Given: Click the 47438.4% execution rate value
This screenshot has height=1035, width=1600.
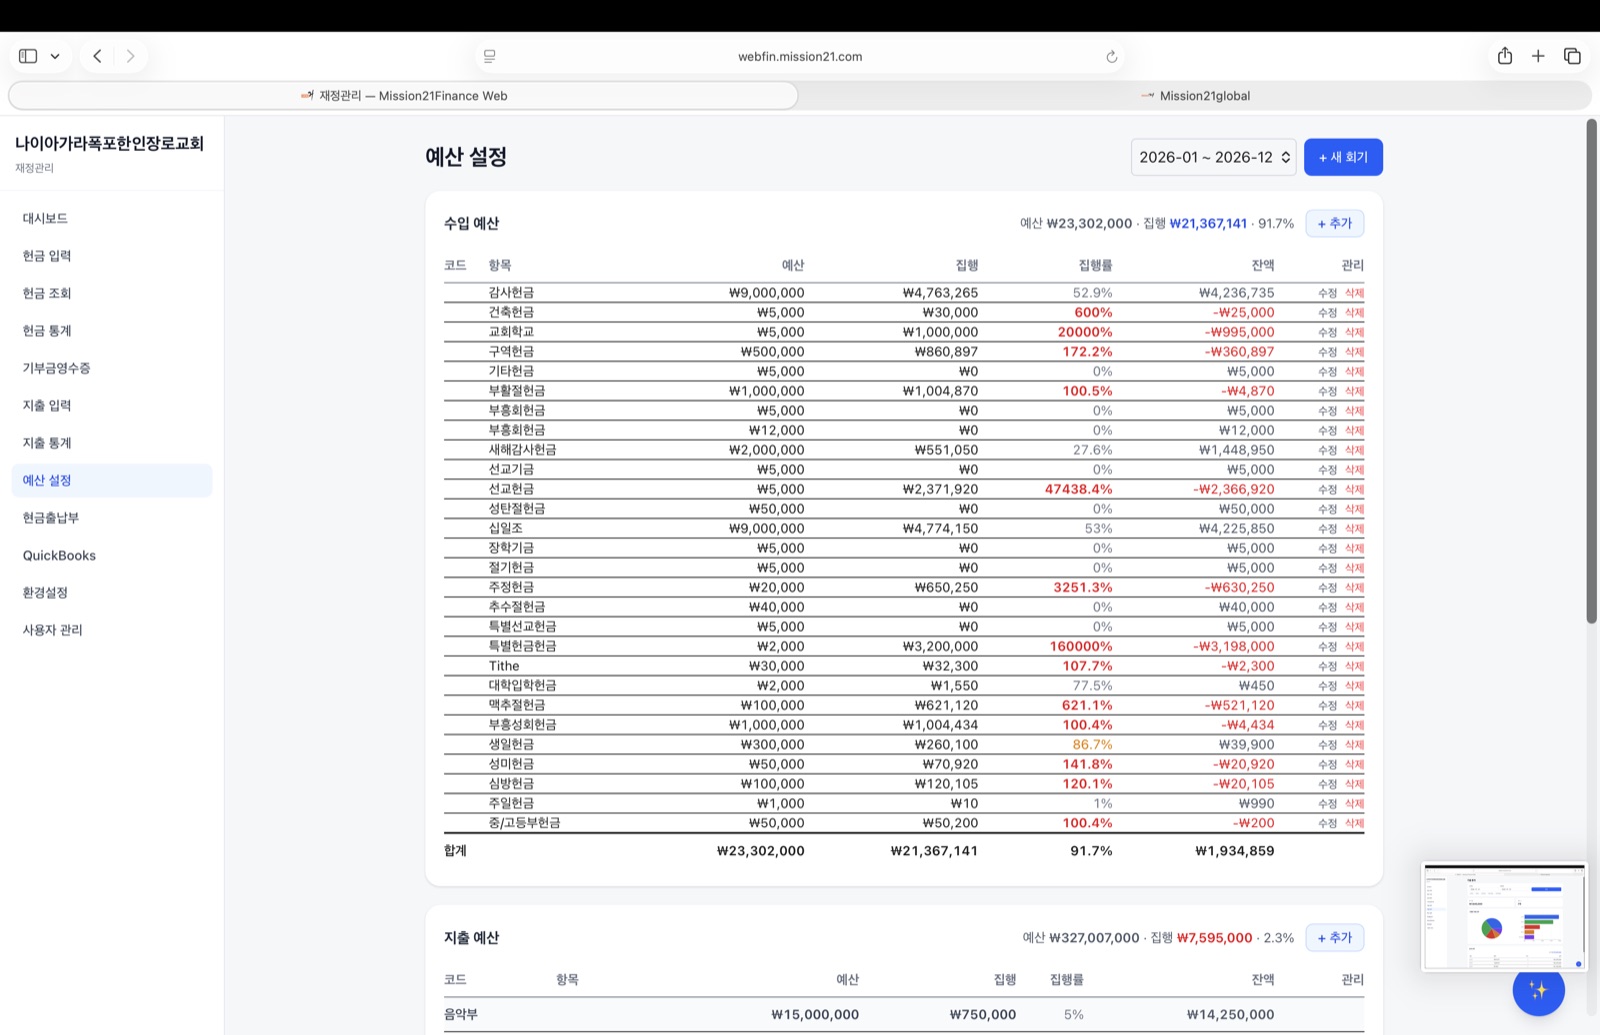Looking at the screenshot, I should coord(1078,489).
